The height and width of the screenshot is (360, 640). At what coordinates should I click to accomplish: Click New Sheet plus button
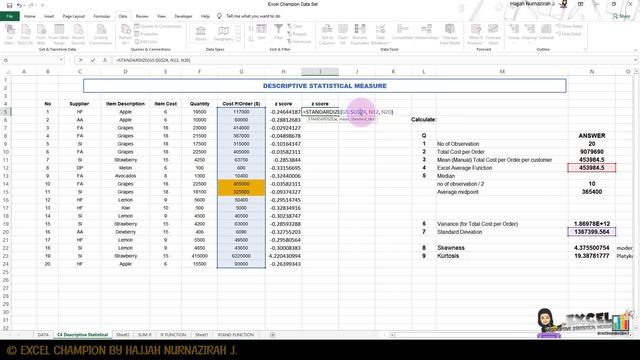tap(272, 335)
